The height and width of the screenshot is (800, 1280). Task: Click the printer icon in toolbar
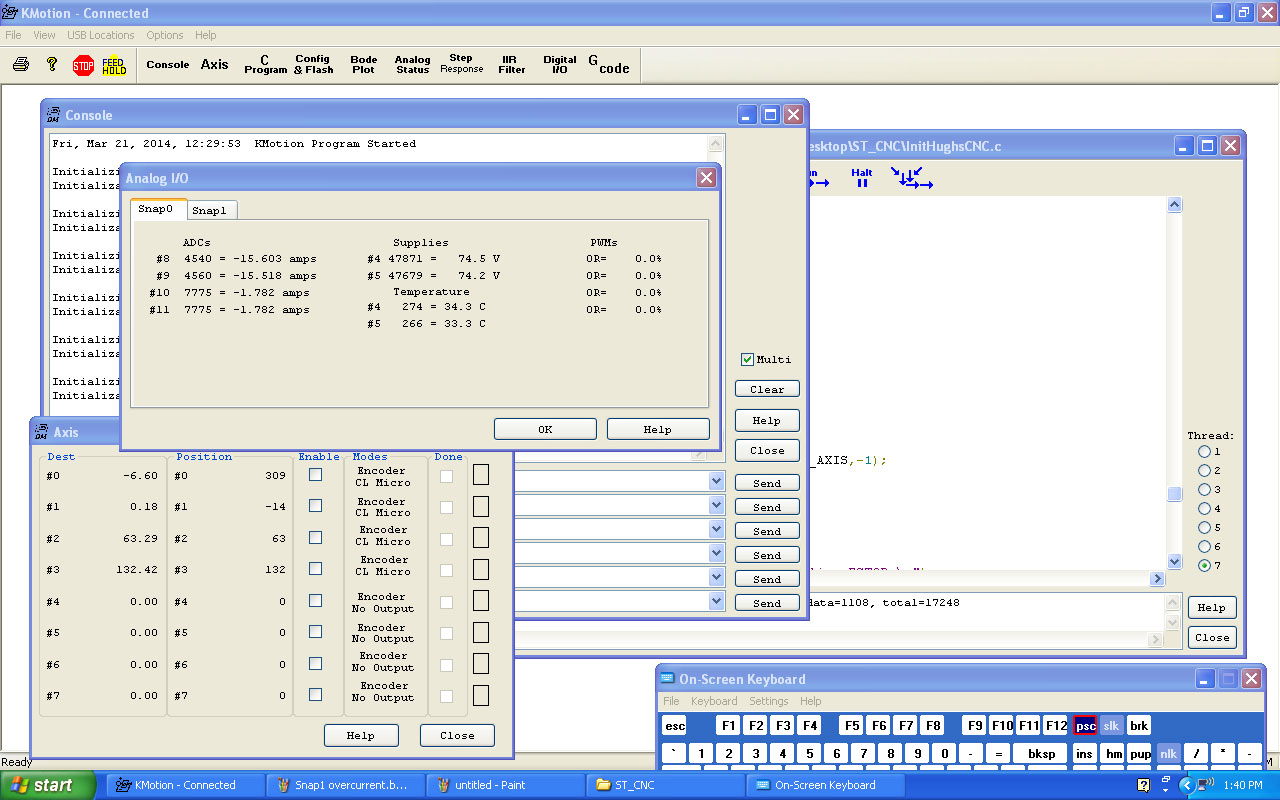coord(21,65)
